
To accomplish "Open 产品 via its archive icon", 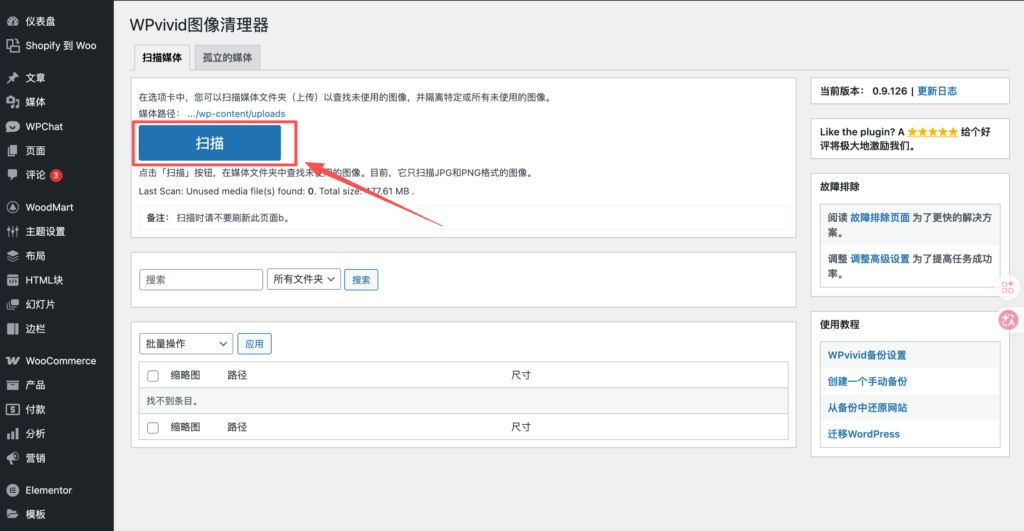I will pos(12,385).
